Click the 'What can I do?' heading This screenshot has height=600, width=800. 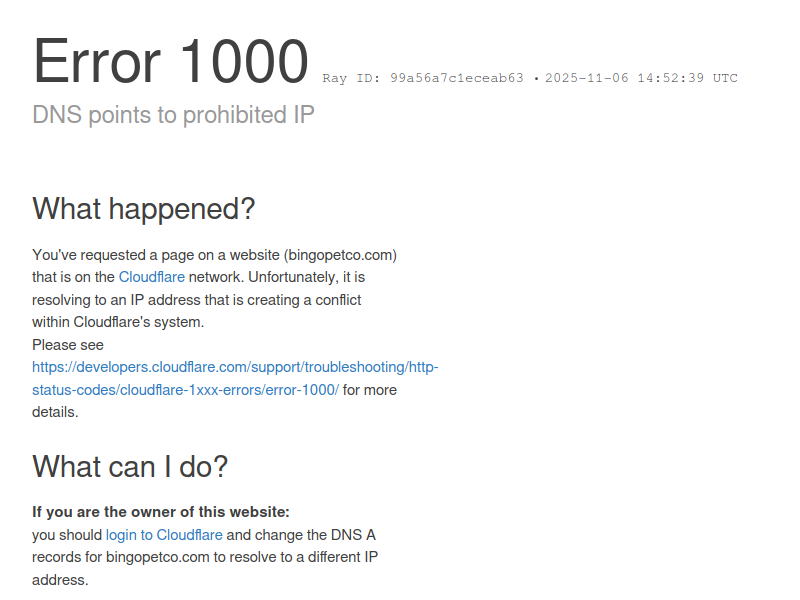130,467
